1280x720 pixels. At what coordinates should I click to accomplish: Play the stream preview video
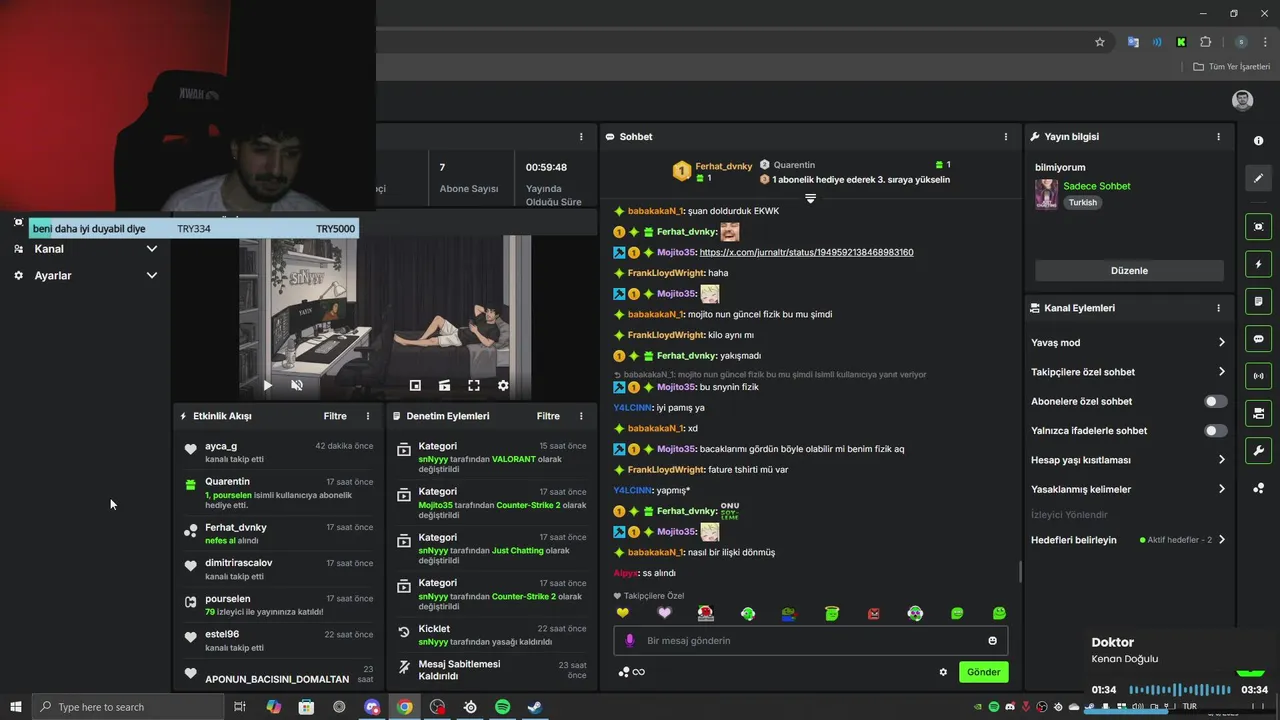pyautogui.click(x=267, y=385)
